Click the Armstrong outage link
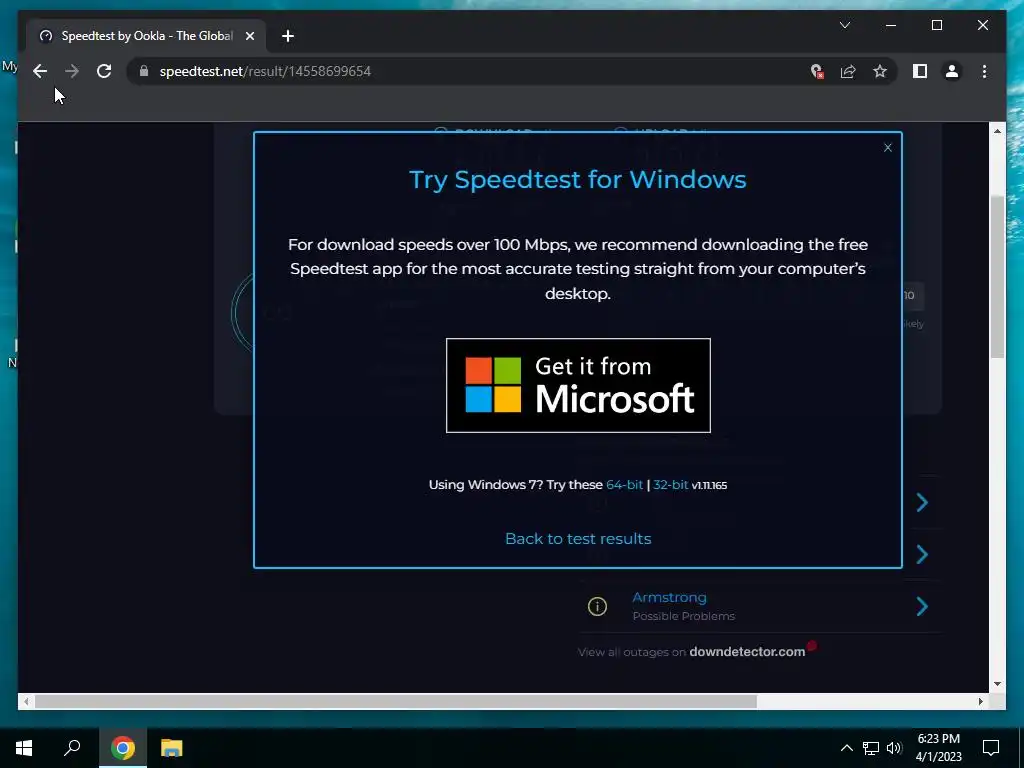The image size is (1024, 768). [x=669, y=597]
